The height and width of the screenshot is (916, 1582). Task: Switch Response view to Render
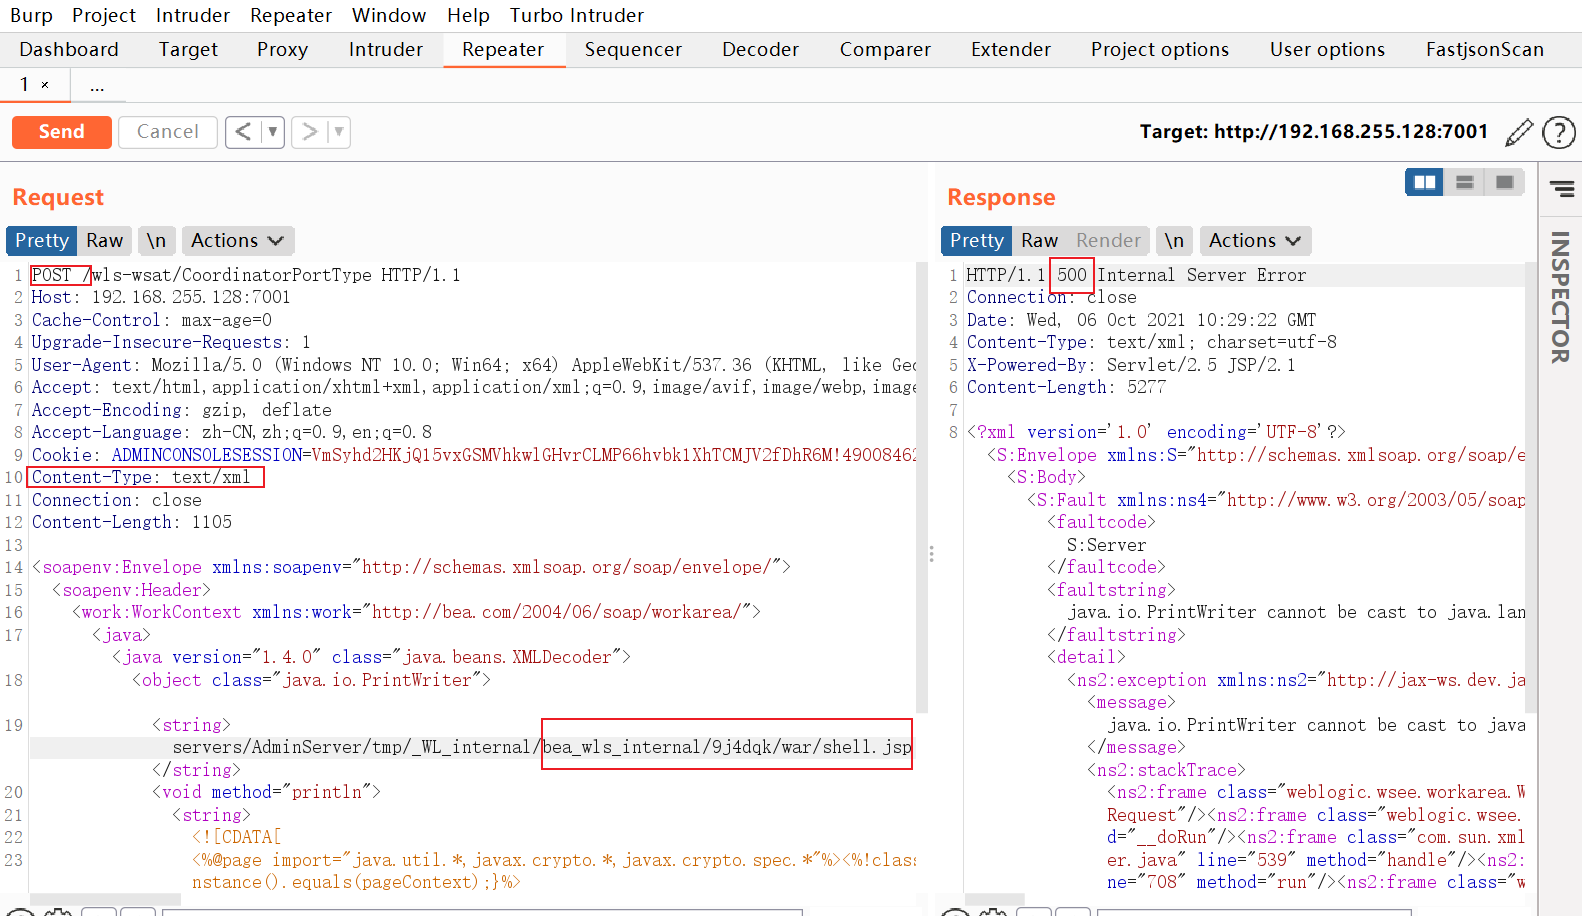pyautogui.click(x=1108, y=240)
